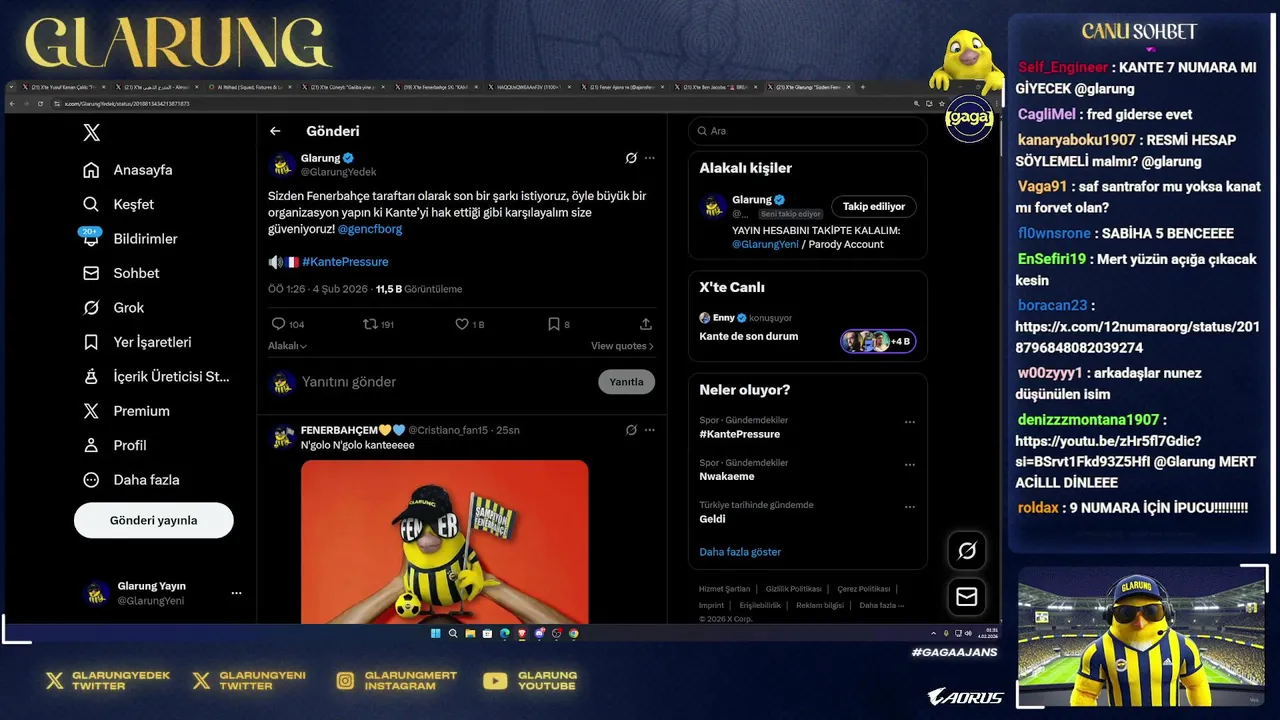Viewport: 1280px width, 720px height.
Task: Open Windows Start menu
Action: 436,633
